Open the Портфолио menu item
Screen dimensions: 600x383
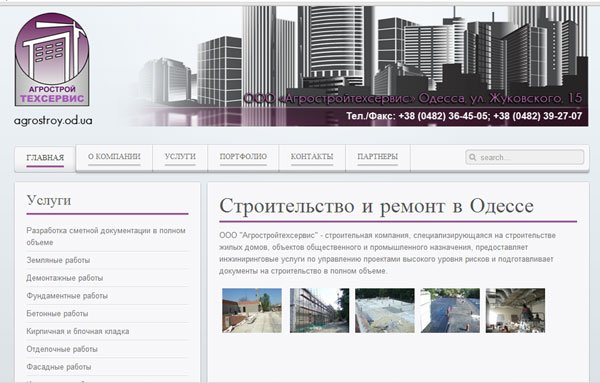(243, 157)
